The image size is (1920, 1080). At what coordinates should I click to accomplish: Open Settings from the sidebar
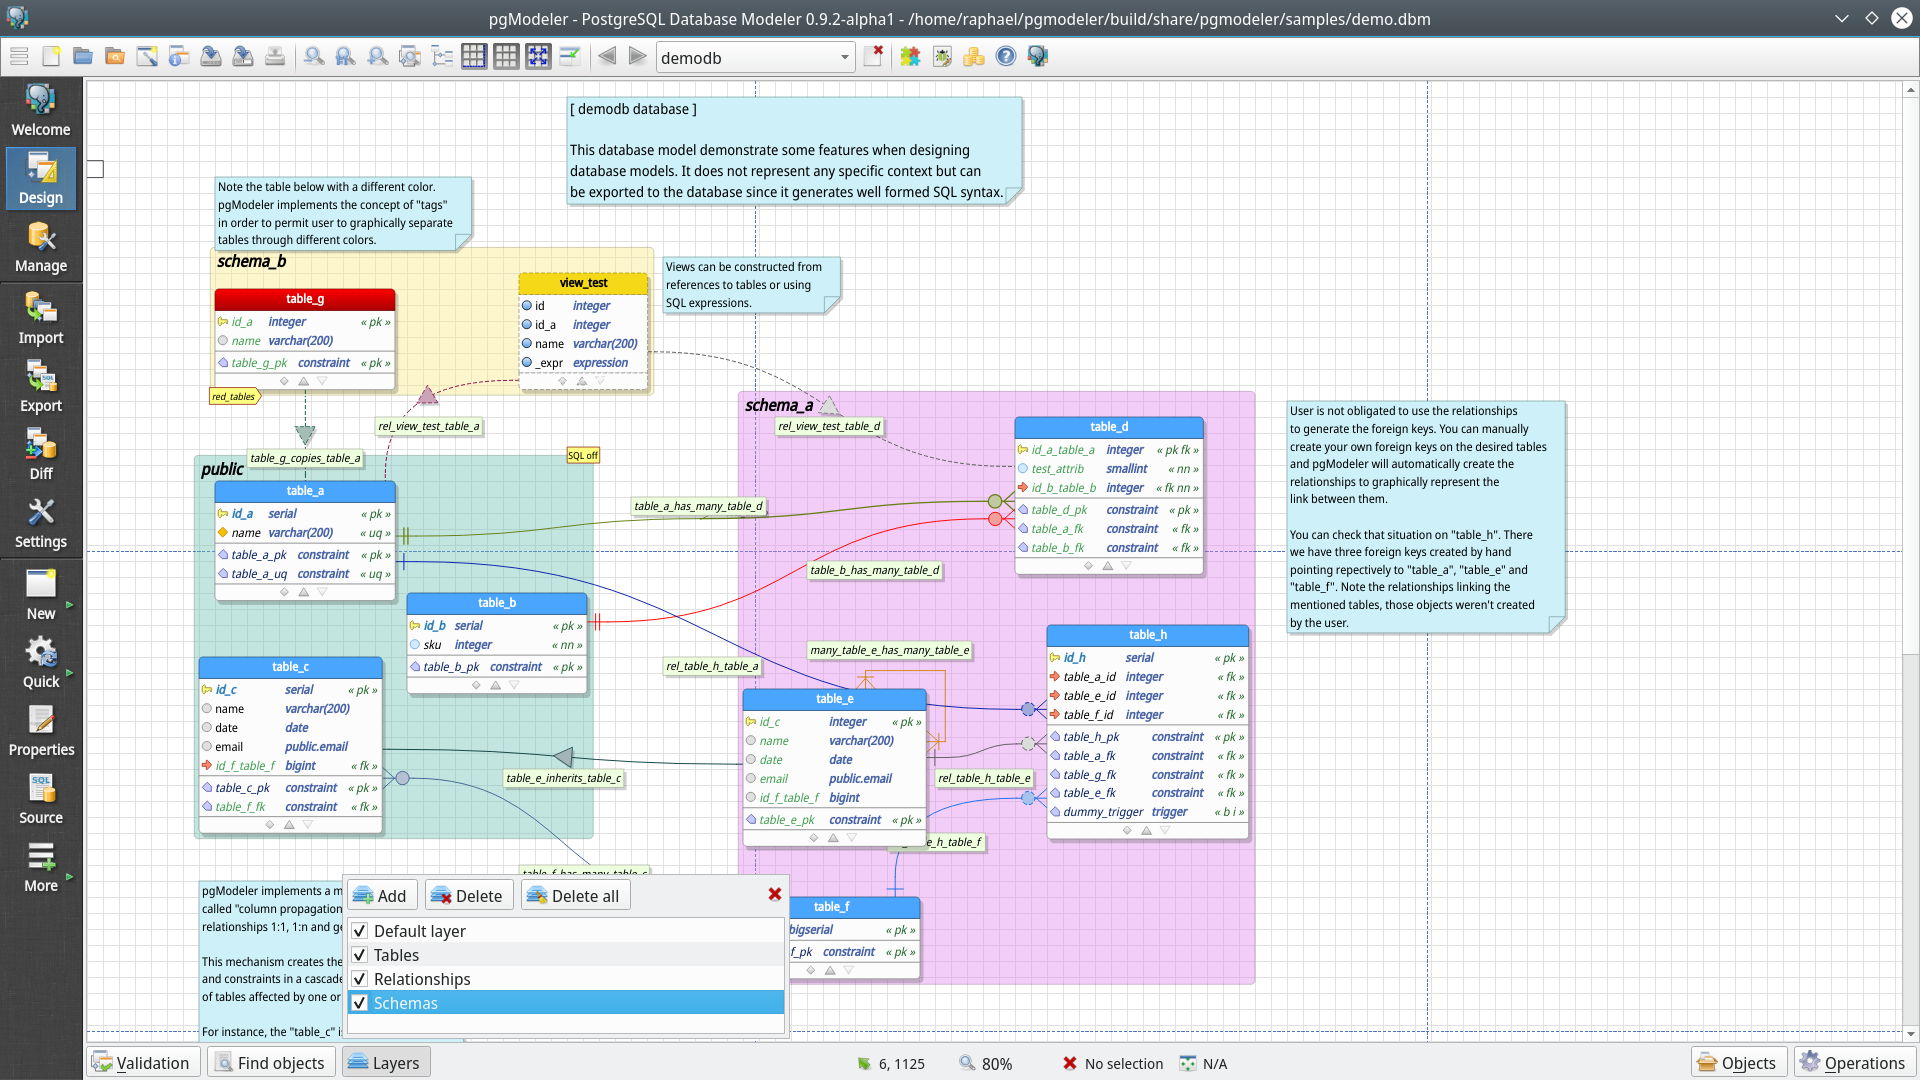pyautogui.click(x=41, y=523)
